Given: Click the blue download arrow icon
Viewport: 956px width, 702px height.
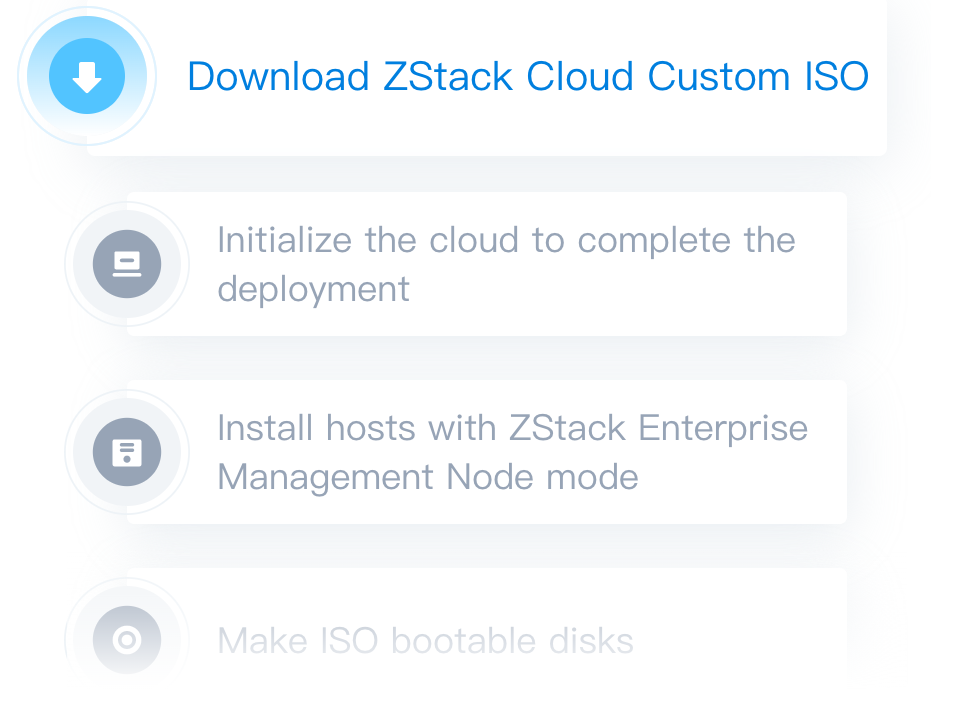Looking at the screenshot, I should pos(87,76).
